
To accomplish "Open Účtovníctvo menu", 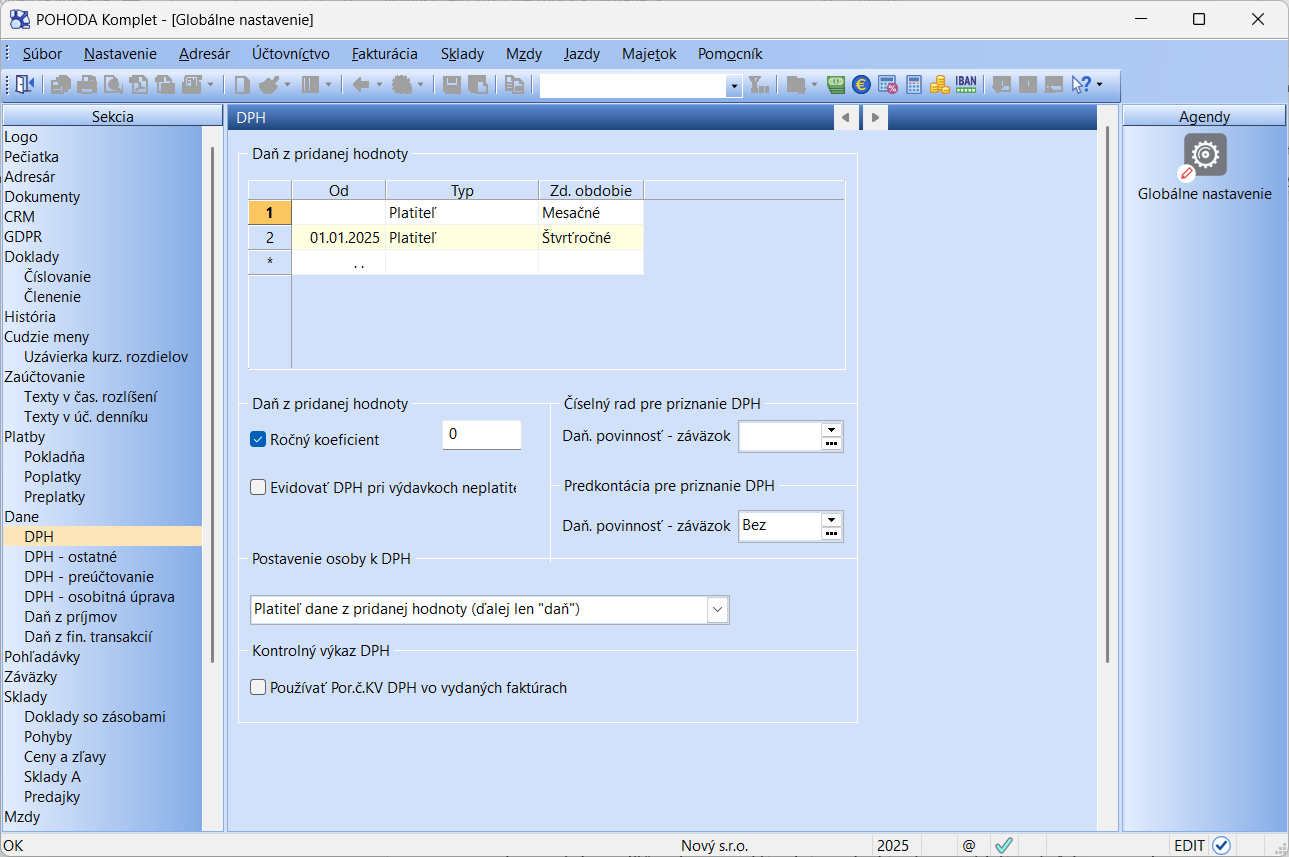I will pyautogui.click(x=291, y=54).
